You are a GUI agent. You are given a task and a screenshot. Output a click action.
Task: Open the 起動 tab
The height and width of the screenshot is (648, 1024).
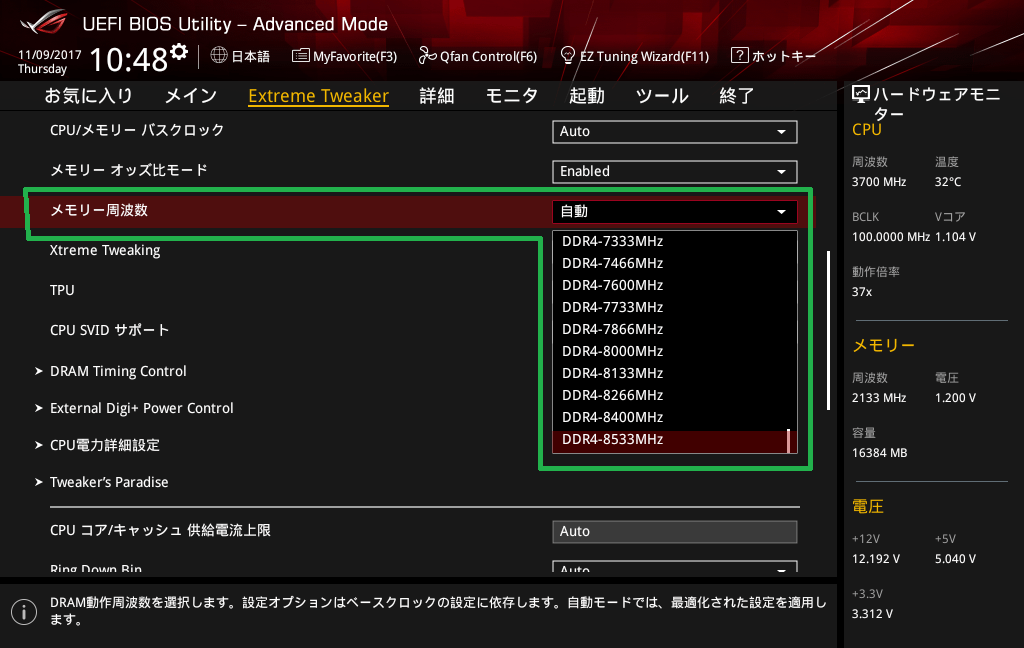(586, 96)
